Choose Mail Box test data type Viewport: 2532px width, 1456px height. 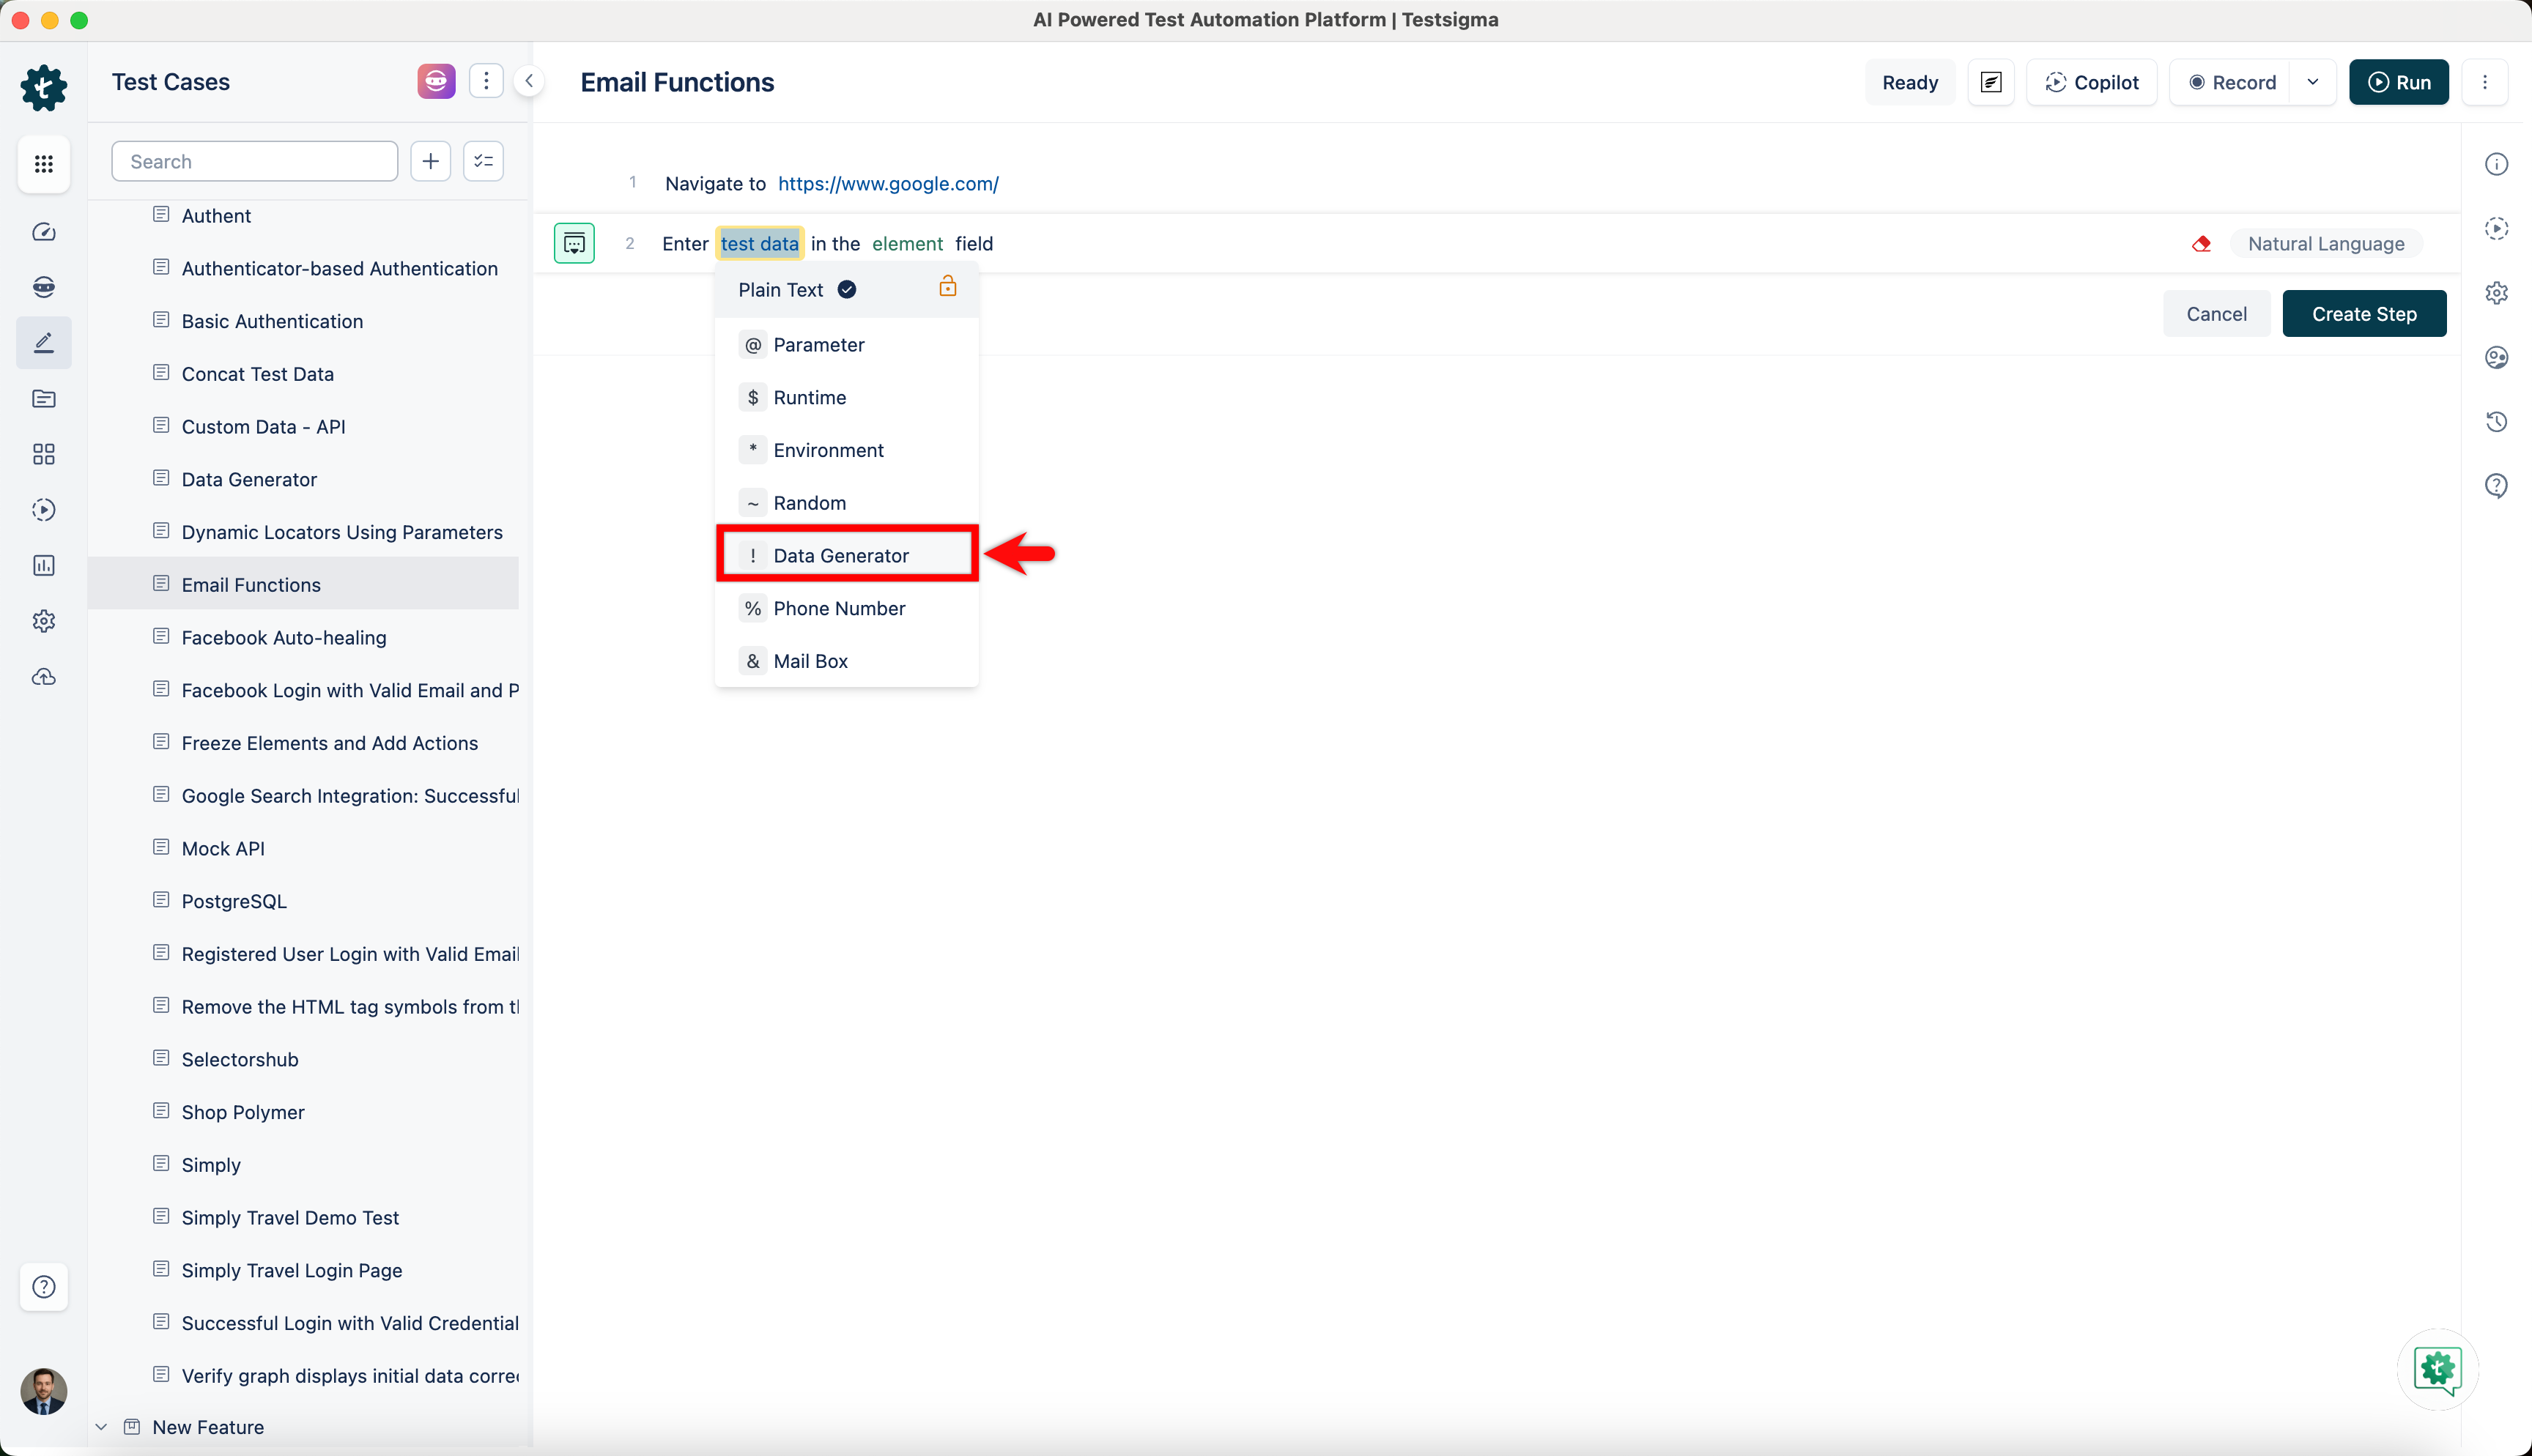(810, 661)
